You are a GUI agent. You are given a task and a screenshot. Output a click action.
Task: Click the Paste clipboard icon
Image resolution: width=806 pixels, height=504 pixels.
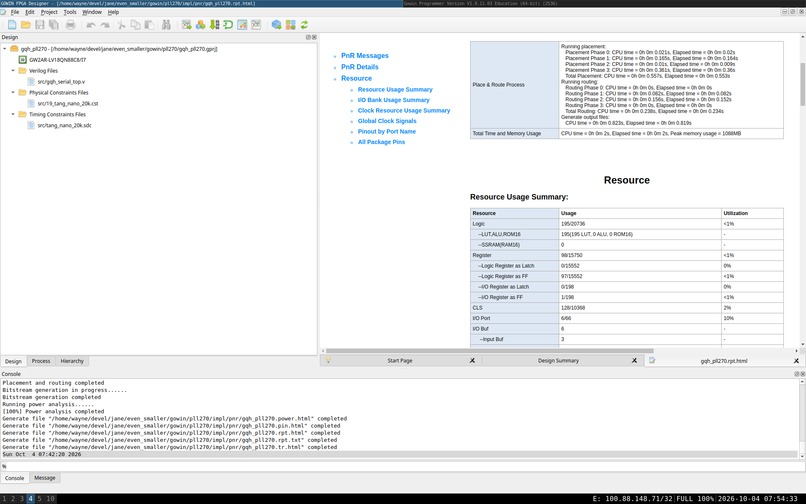click(x=149, y=25)
